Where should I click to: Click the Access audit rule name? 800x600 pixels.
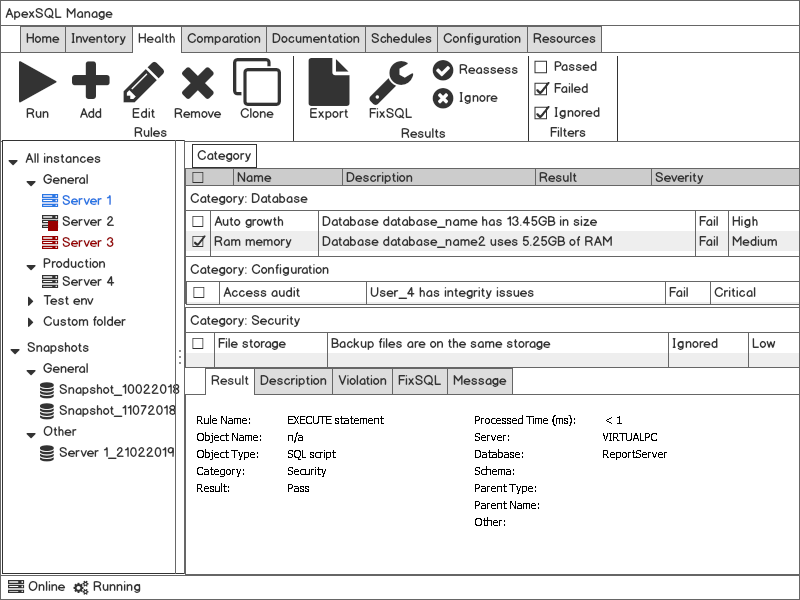click(x=262, y=292)
